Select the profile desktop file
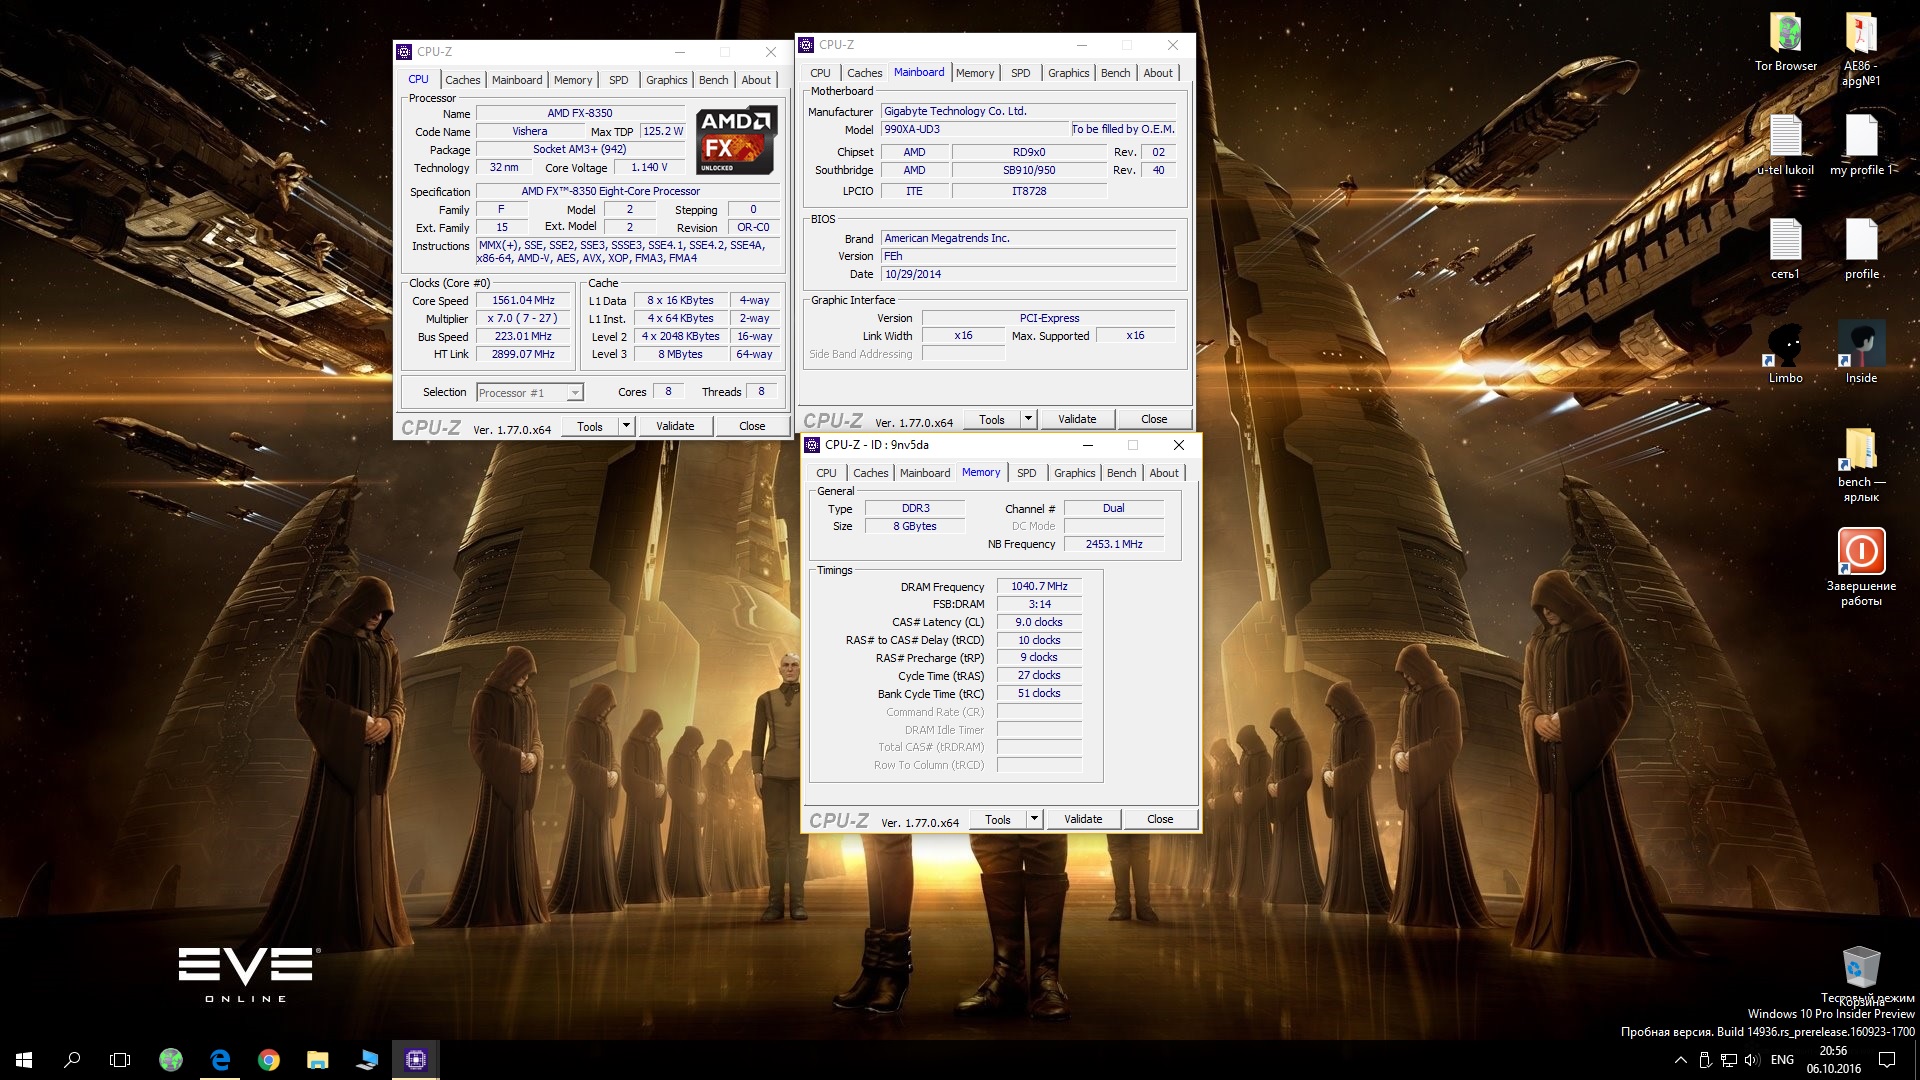 [1861, 249]
